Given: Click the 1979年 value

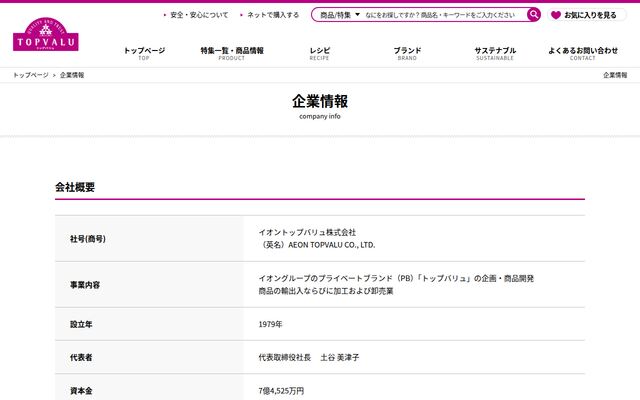Looking at the screenshot, I should pos(270,324).
